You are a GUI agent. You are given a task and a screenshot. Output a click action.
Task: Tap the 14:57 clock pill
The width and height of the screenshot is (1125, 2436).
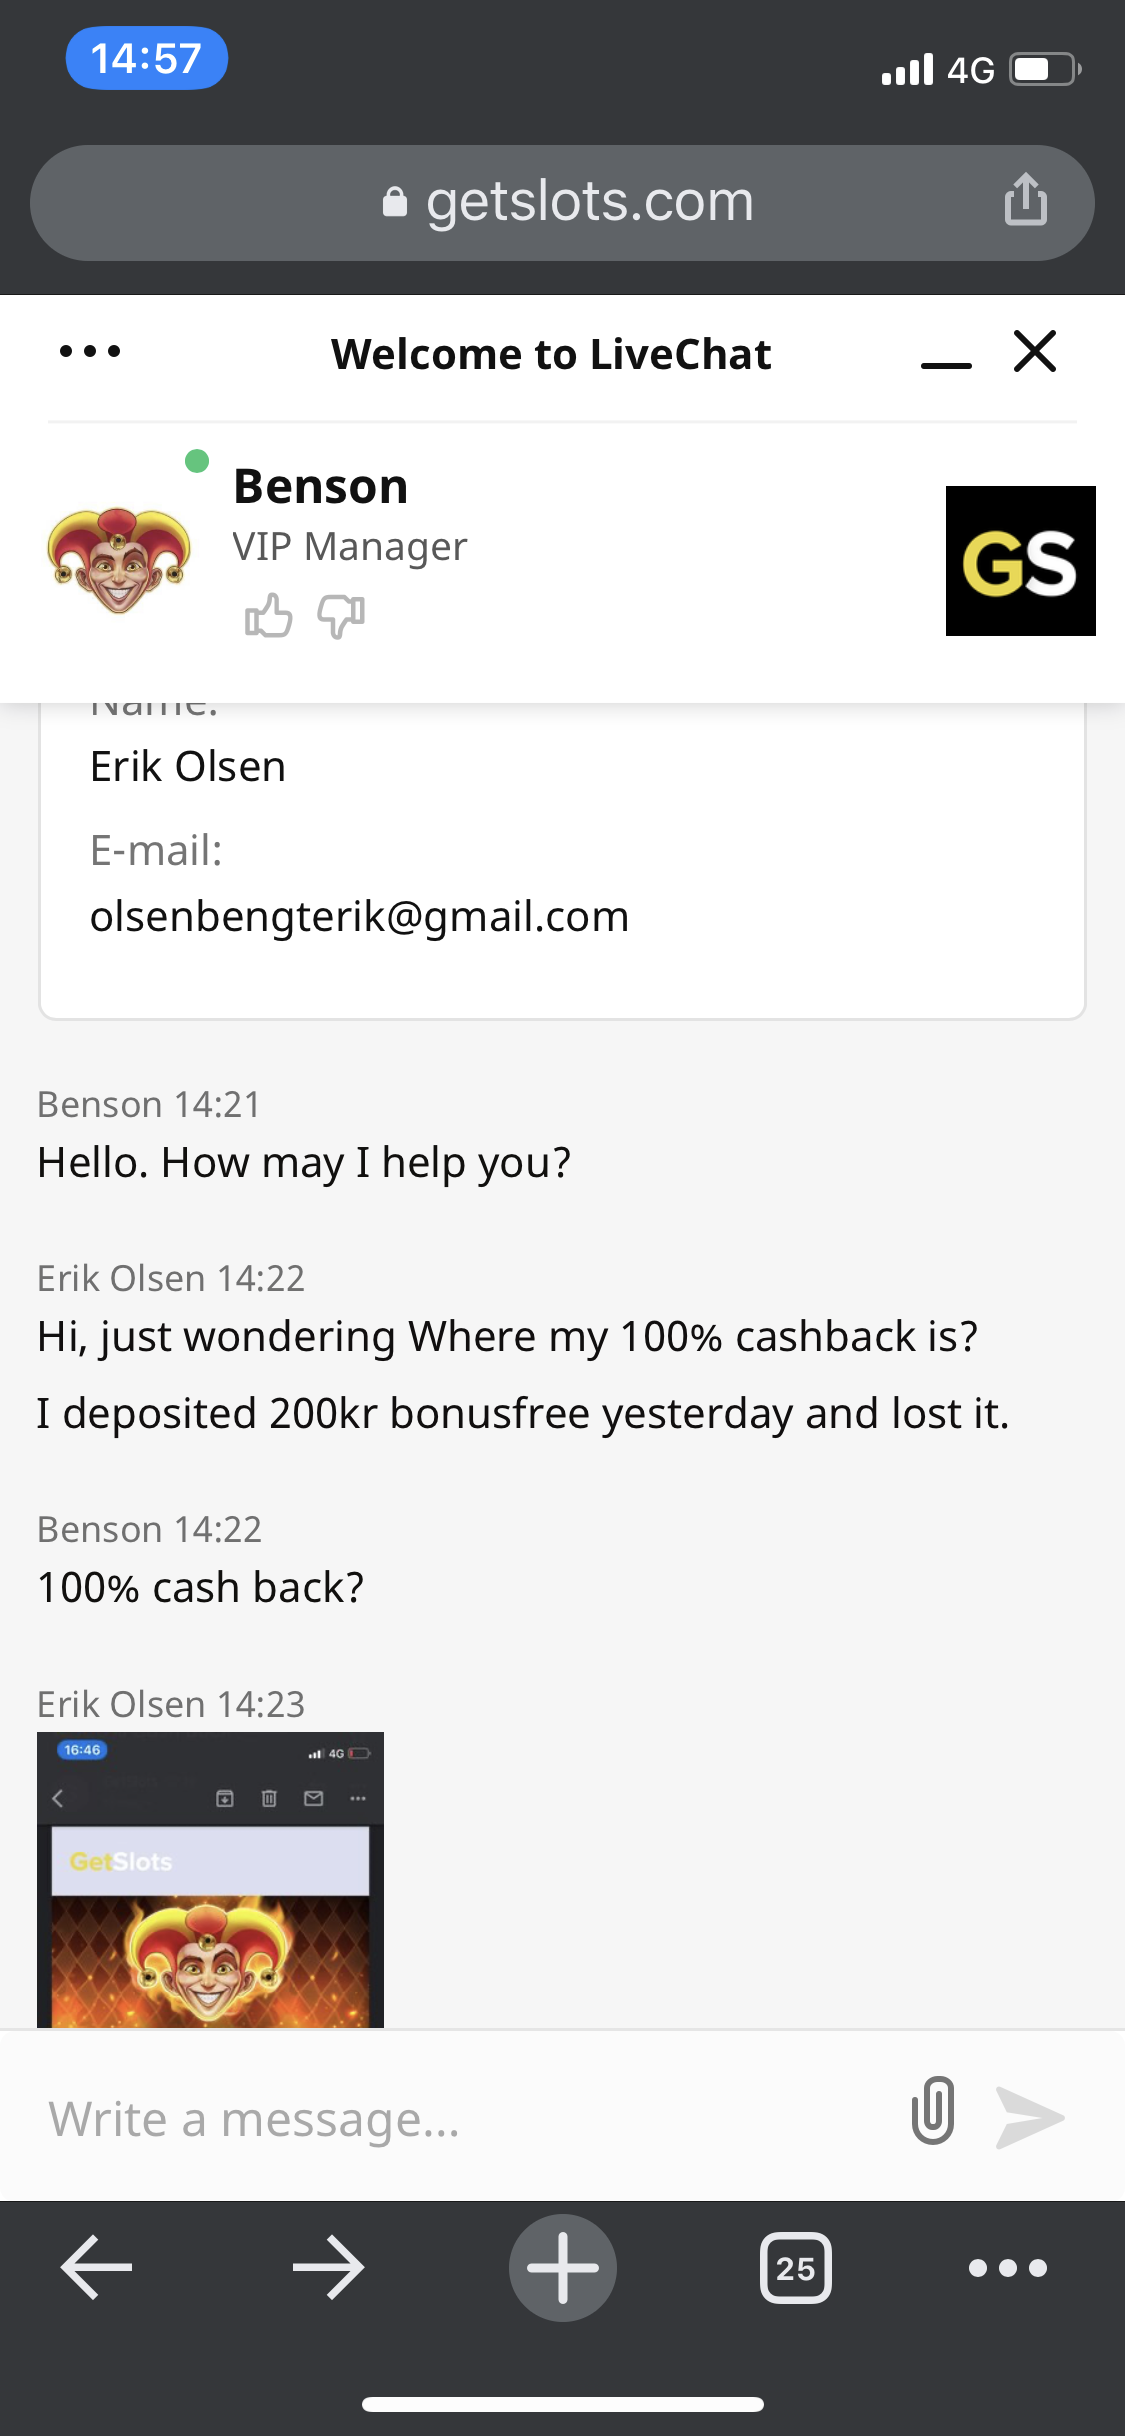pos(146,58)
